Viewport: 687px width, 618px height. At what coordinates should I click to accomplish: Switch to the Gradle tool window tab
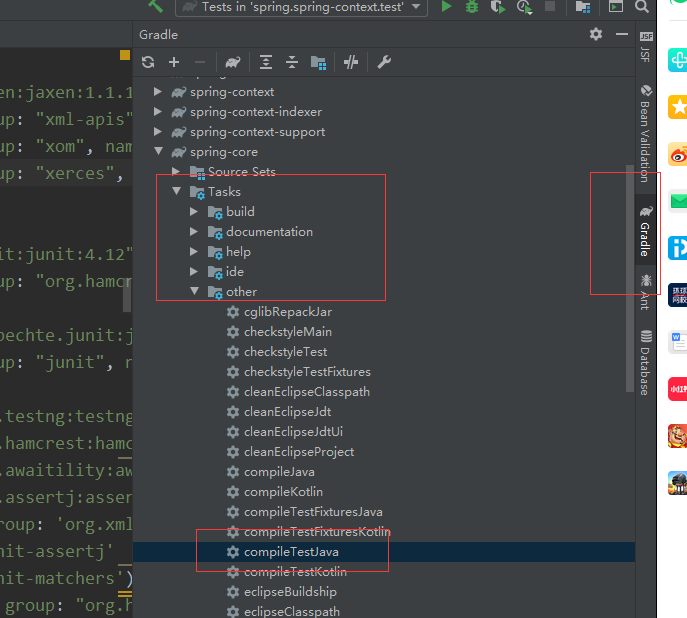point(645,230)
